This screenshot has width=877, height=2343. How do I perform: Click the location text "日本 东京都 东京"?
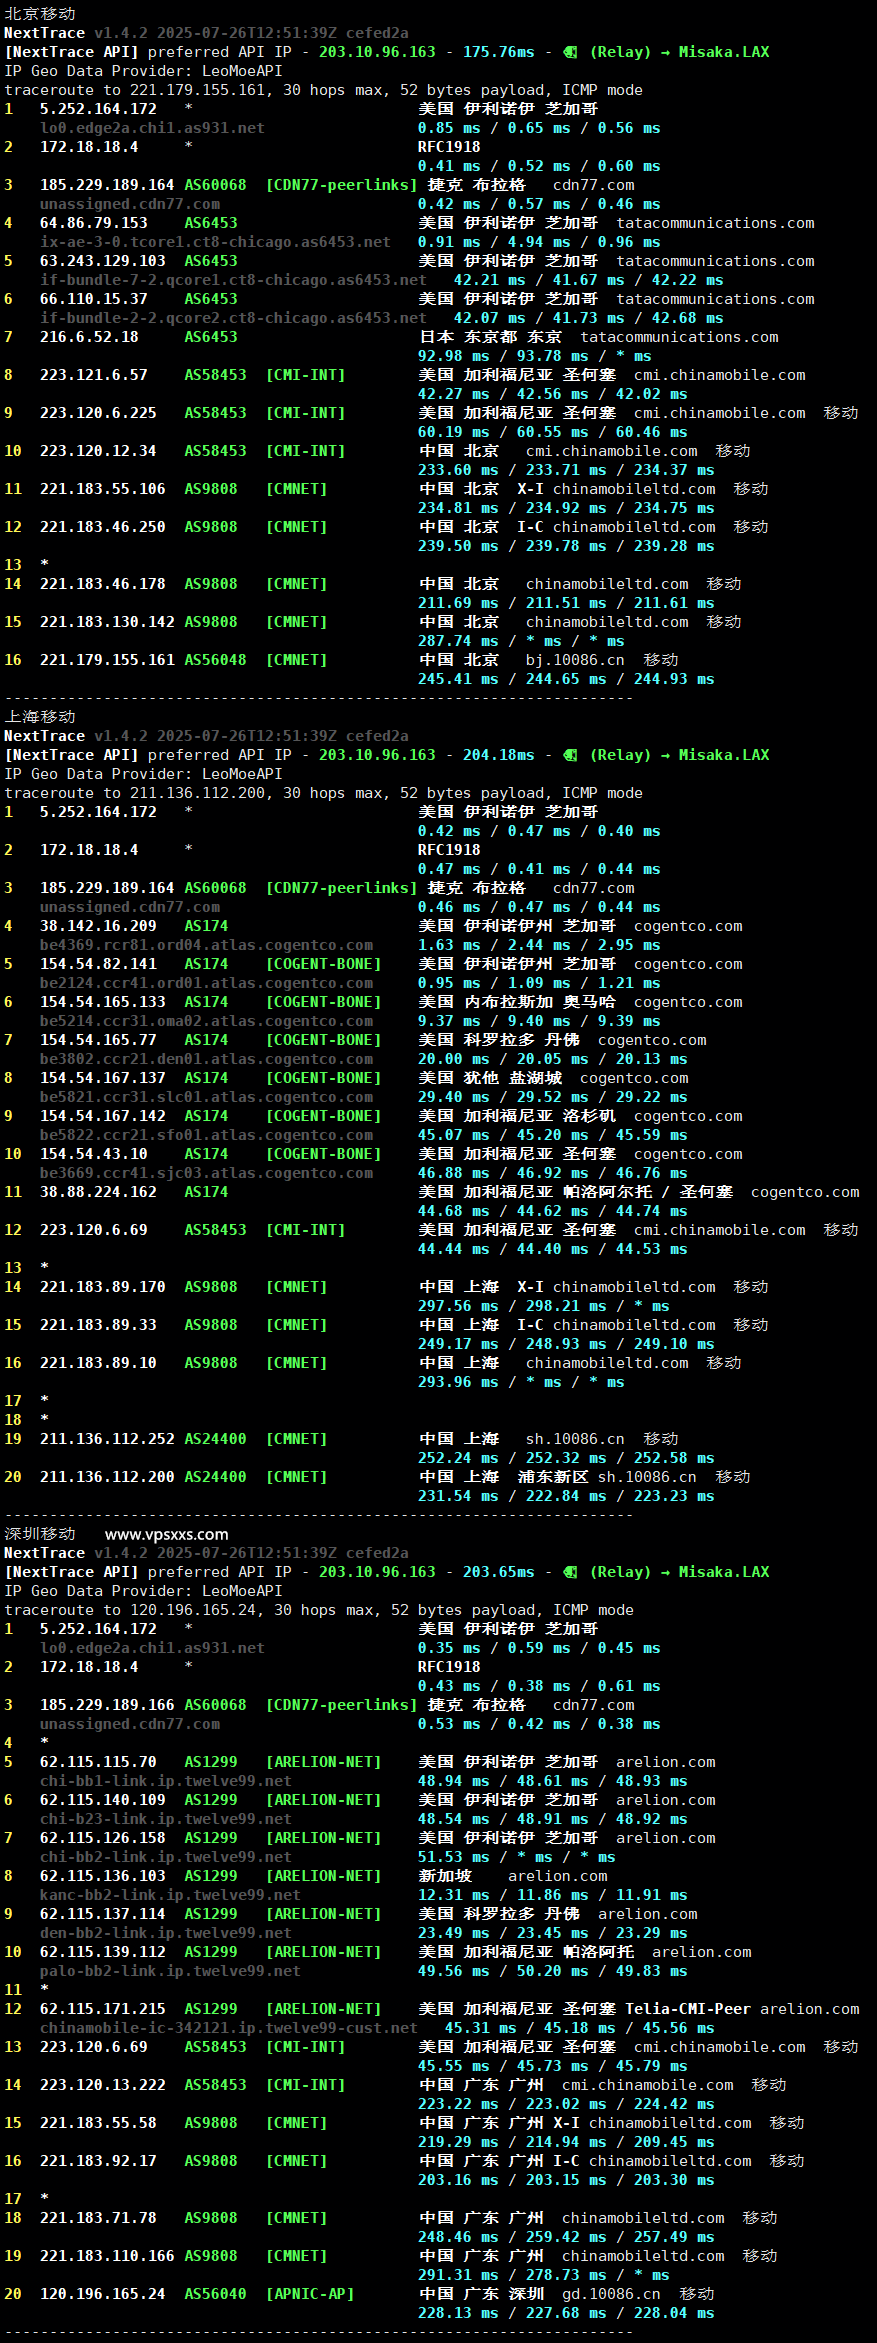pyautogui.click(x=490, y=337)
